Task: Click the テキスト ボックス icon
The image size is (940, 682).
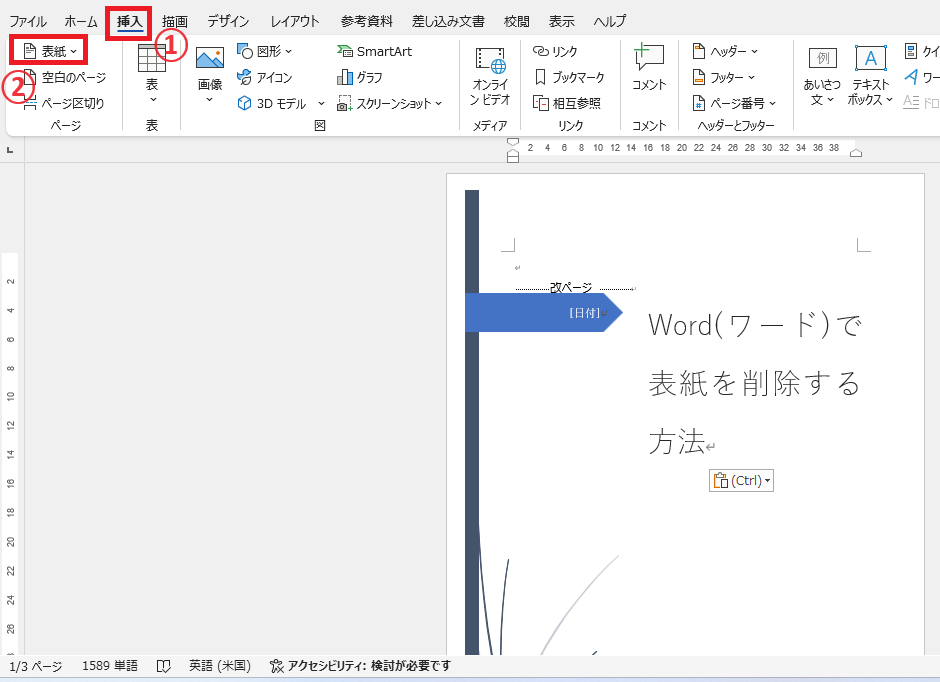Action: click(870, 59)
